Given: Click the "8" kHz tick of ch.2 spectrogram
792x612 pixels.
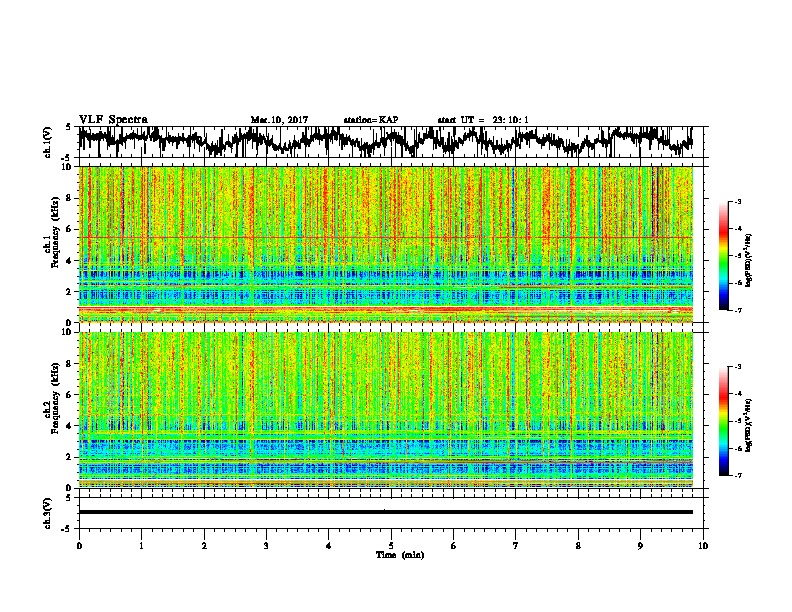Looking at the screenshot, I should (x=70, y=364).
